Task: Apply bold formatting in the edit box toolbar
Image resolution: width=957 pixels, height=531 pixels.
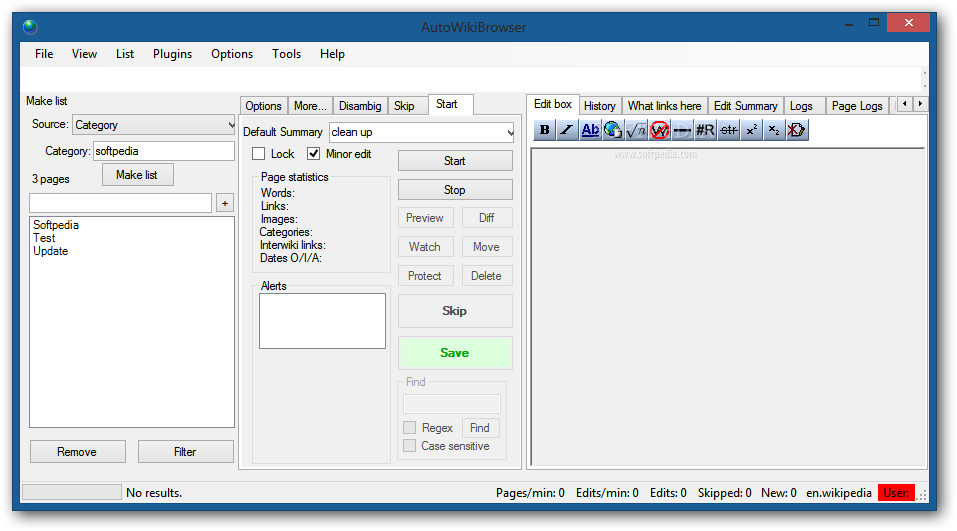Action: click(x=544, y=130)
